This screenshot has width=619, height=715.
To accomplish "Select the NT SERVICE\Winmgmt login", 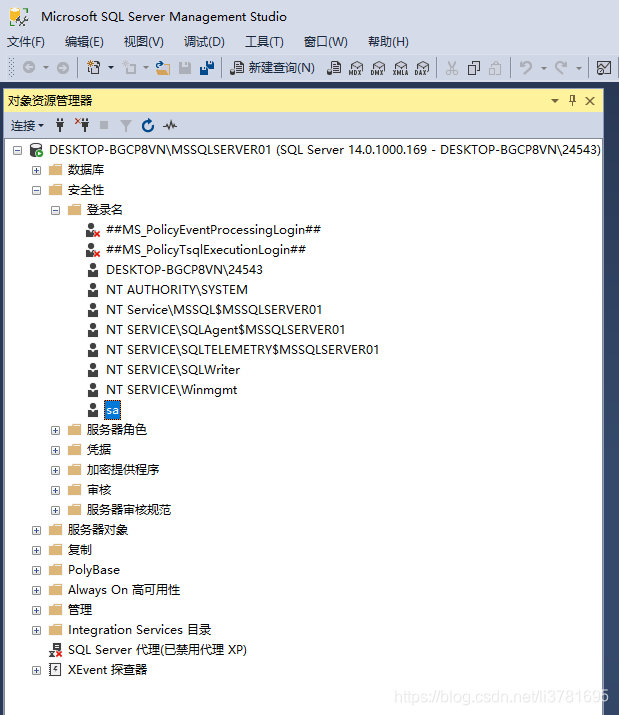I will point(172,390).
